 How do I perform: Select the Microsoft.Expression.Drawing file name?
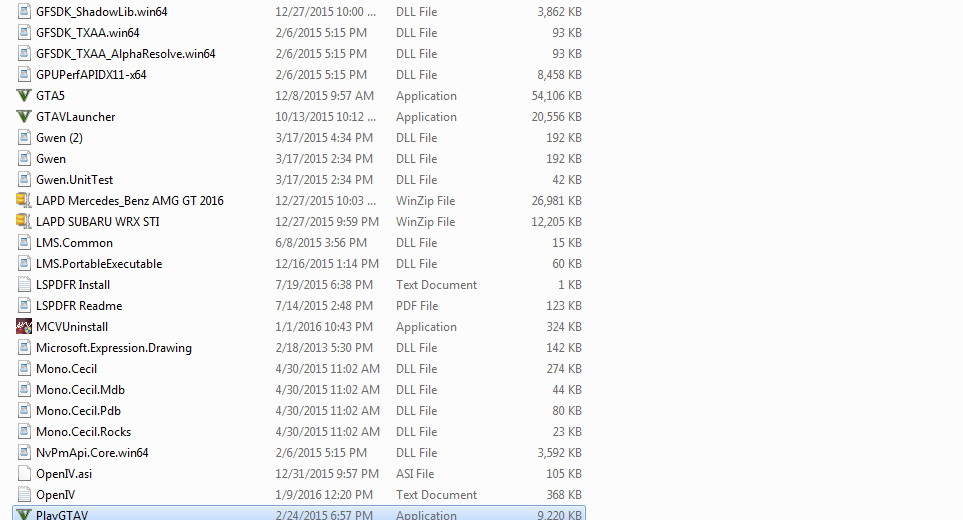pos(114,348)
